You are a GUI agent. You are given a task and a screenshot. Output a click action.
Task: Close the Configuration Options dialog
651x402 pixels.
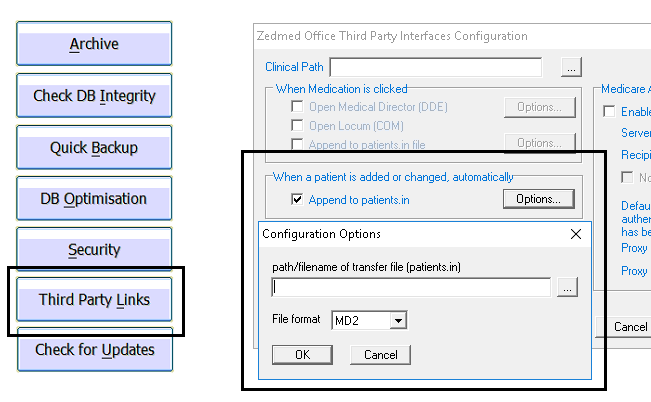click(576, 234)
